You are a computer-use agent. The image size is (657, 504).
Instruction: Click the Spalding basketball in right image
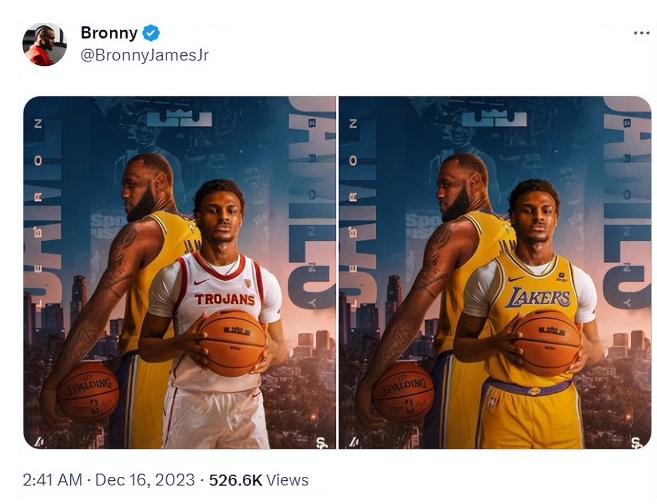click(403, 391)
